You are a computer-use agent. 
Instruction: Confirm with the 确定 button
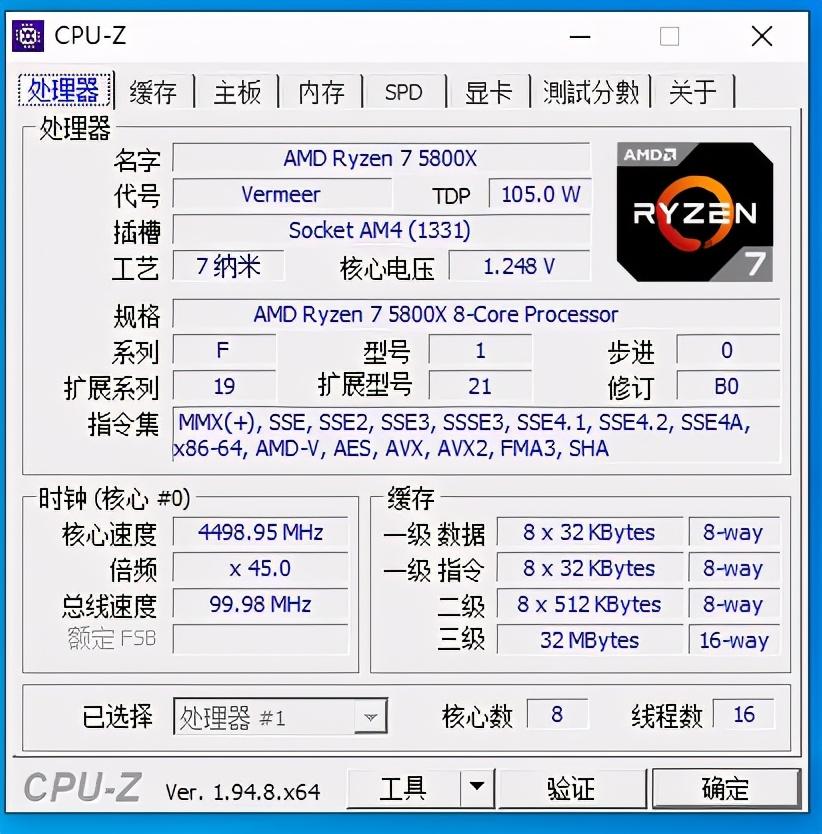(726, 788)
